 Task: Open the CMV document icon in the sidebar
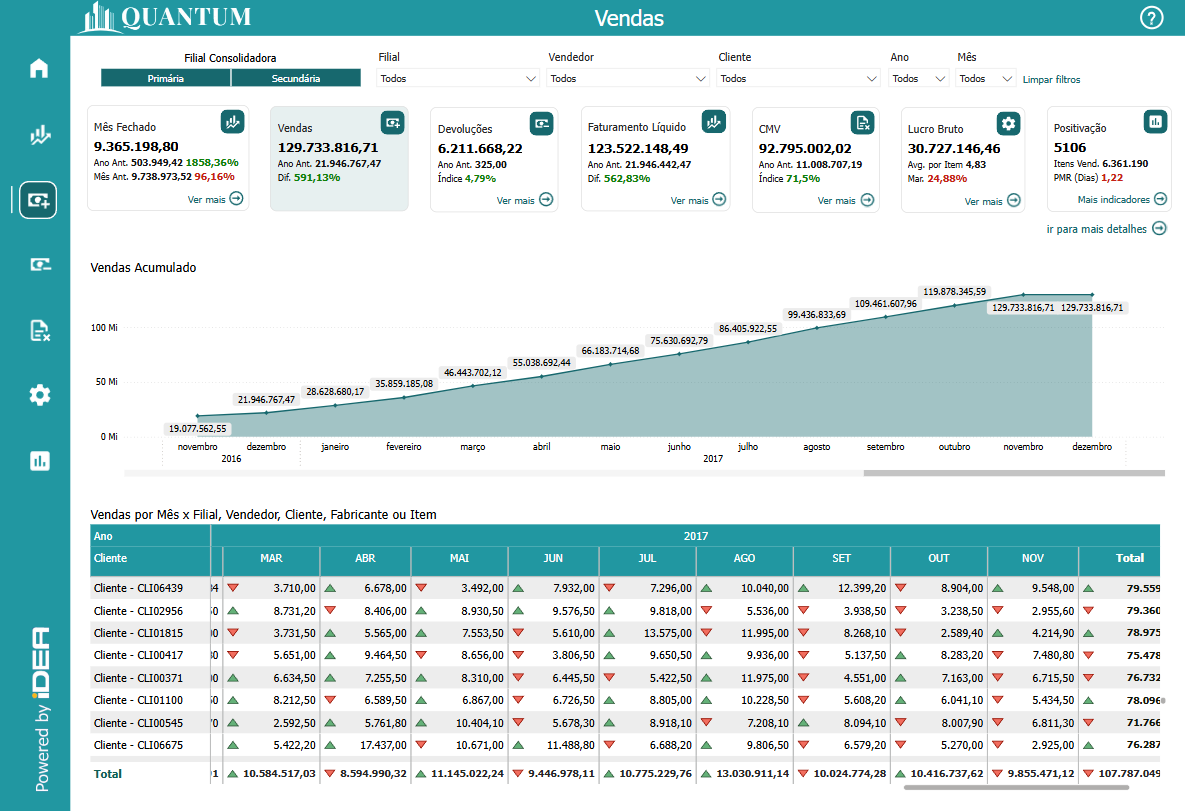coord(39,331)
